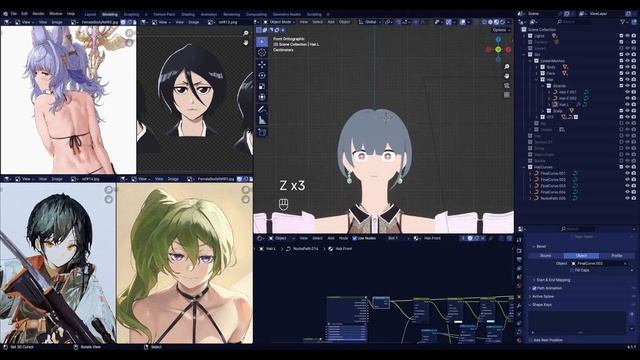Switch to the Shading workspace tab
This screenshot has width=640, height=360.
click(188, 14)
